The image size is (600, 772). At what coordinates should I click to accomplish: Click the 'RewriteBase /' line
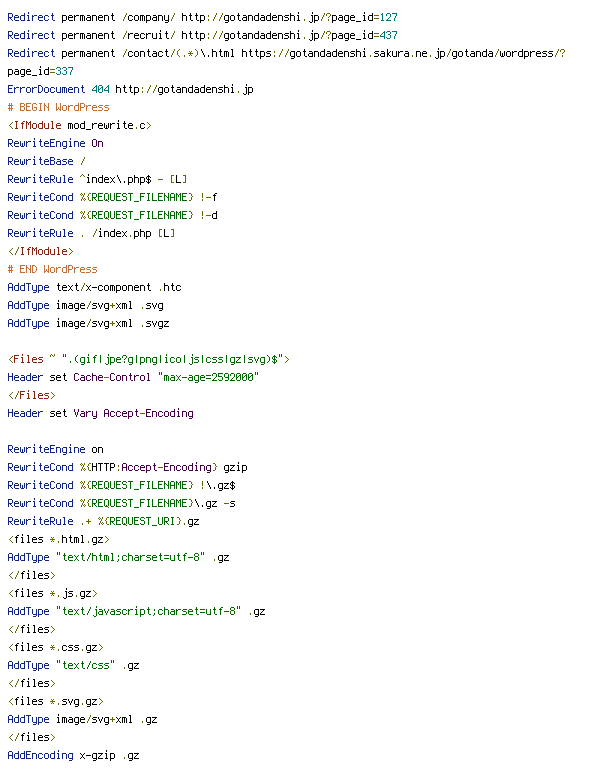[x=46, y=161]
